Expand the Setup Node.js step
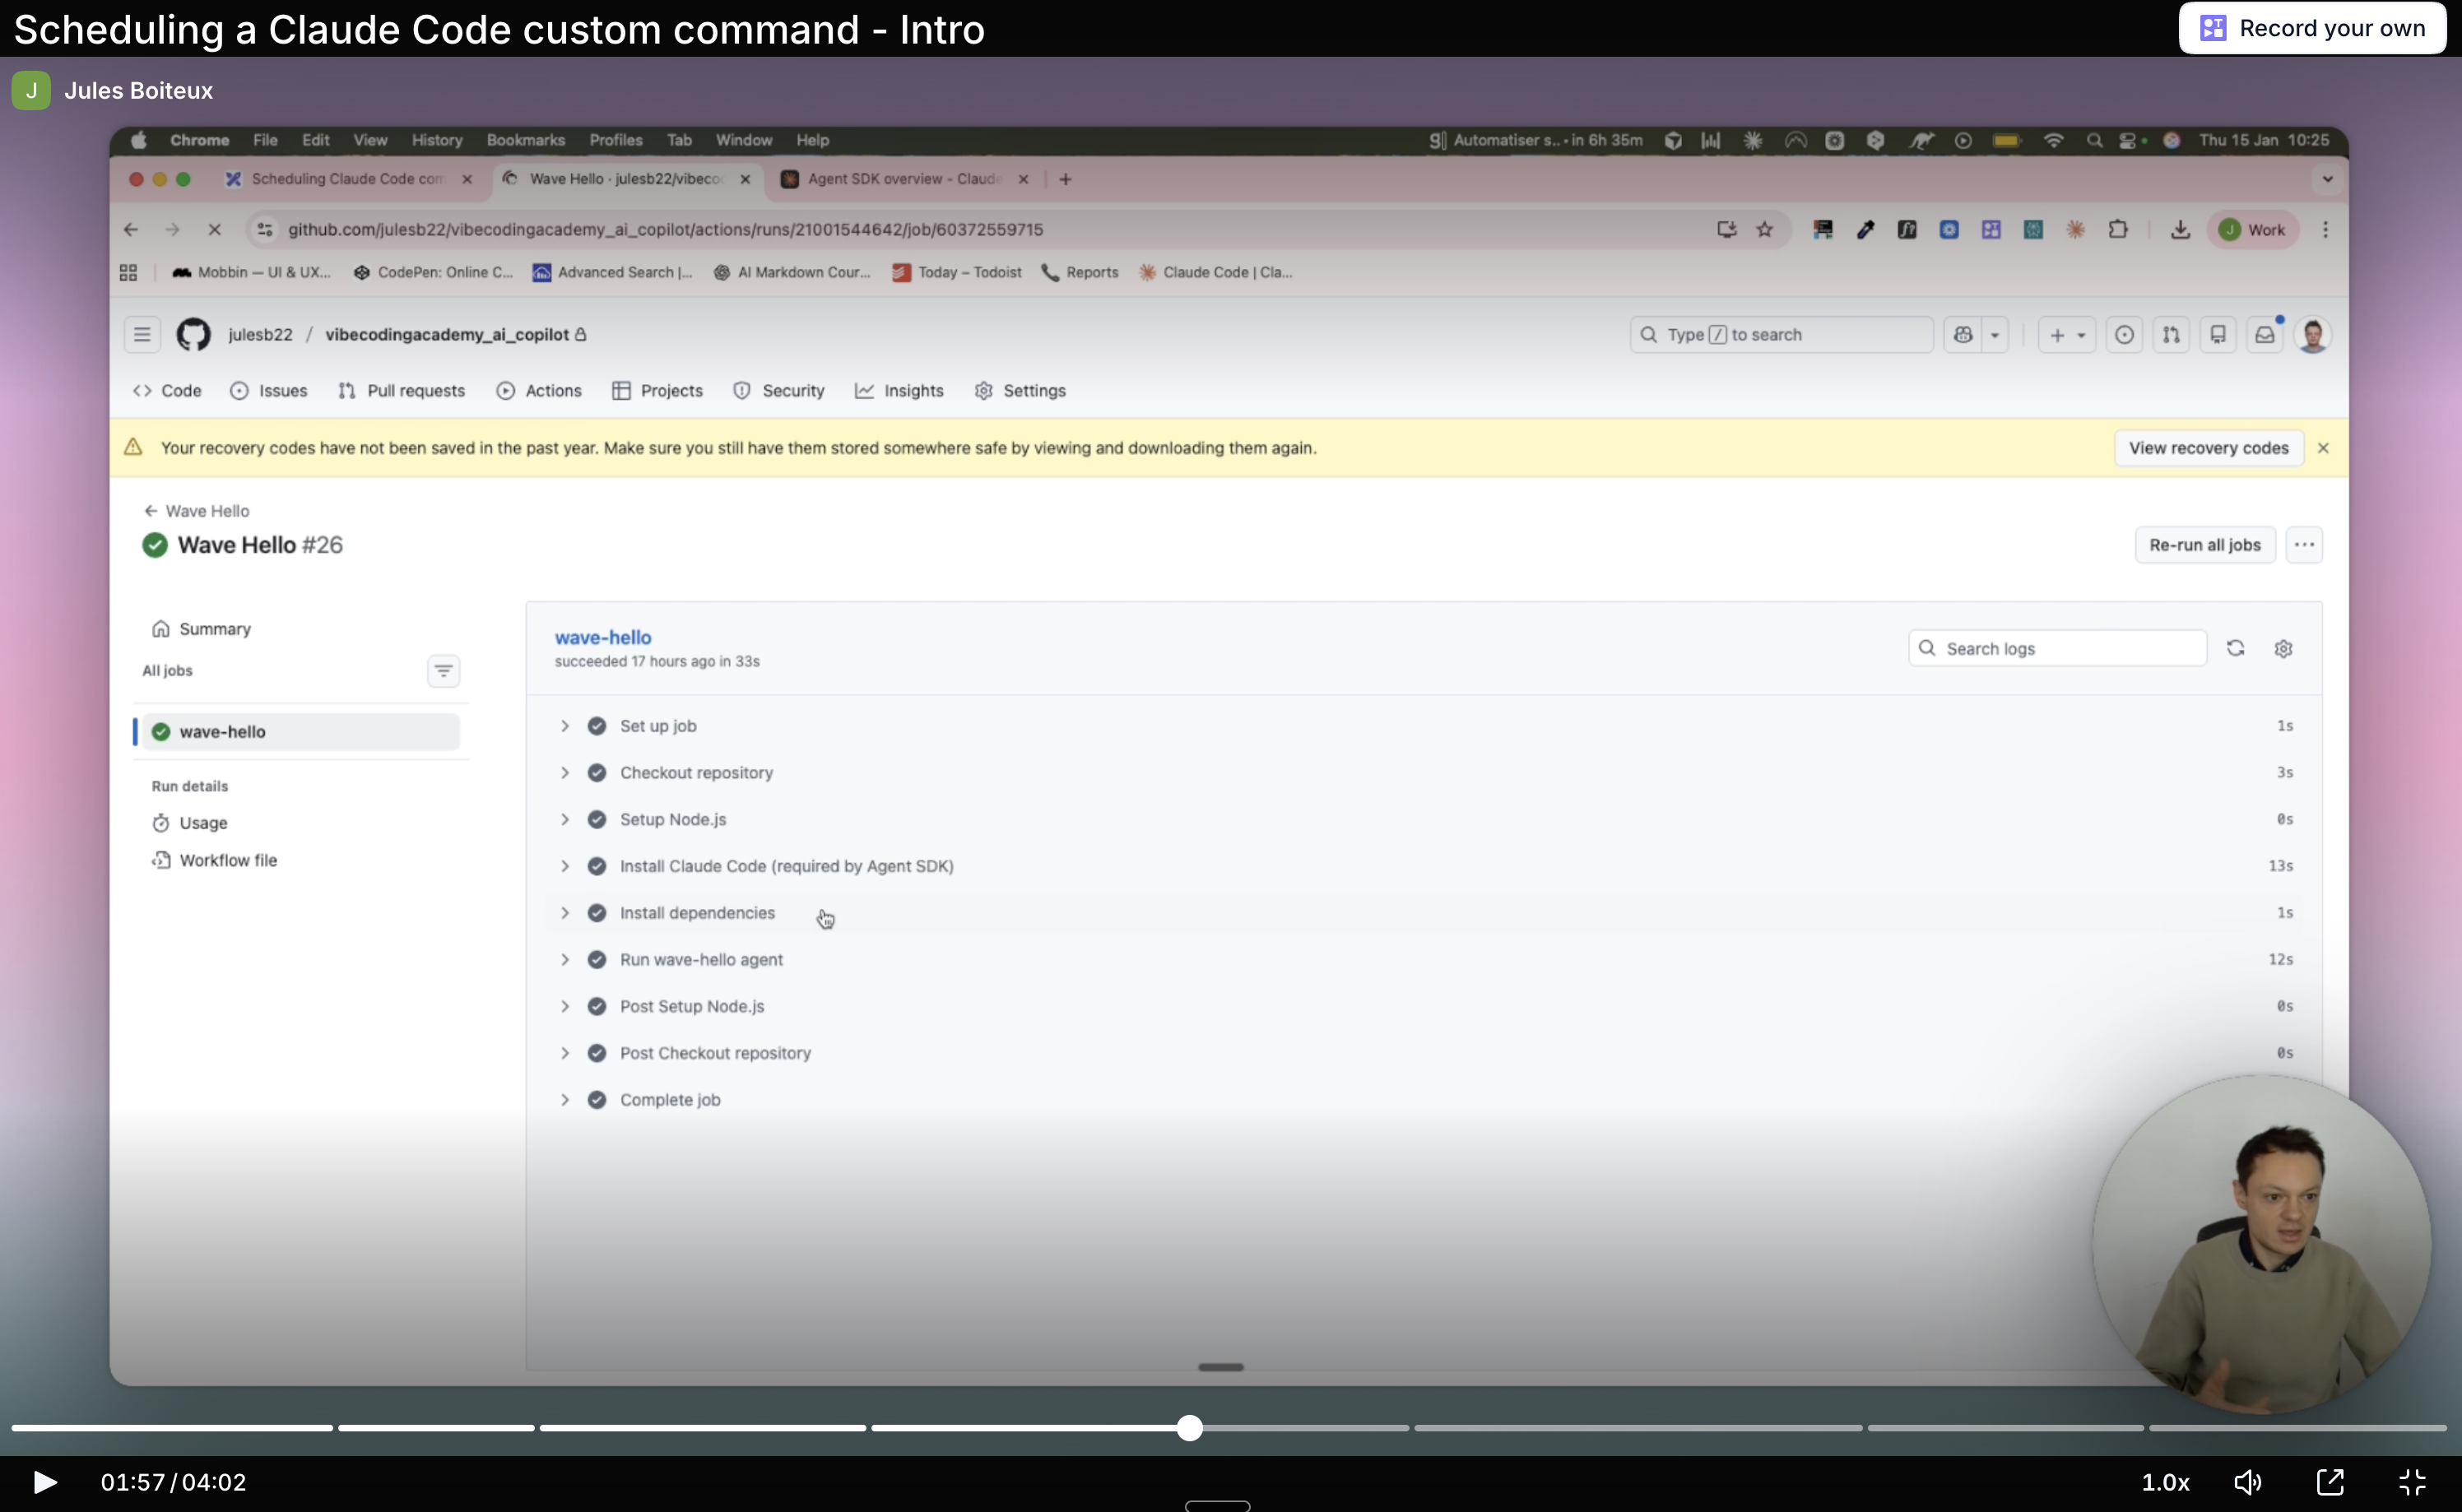This screenshot has width=2462, height=1512. click(565, 819)
